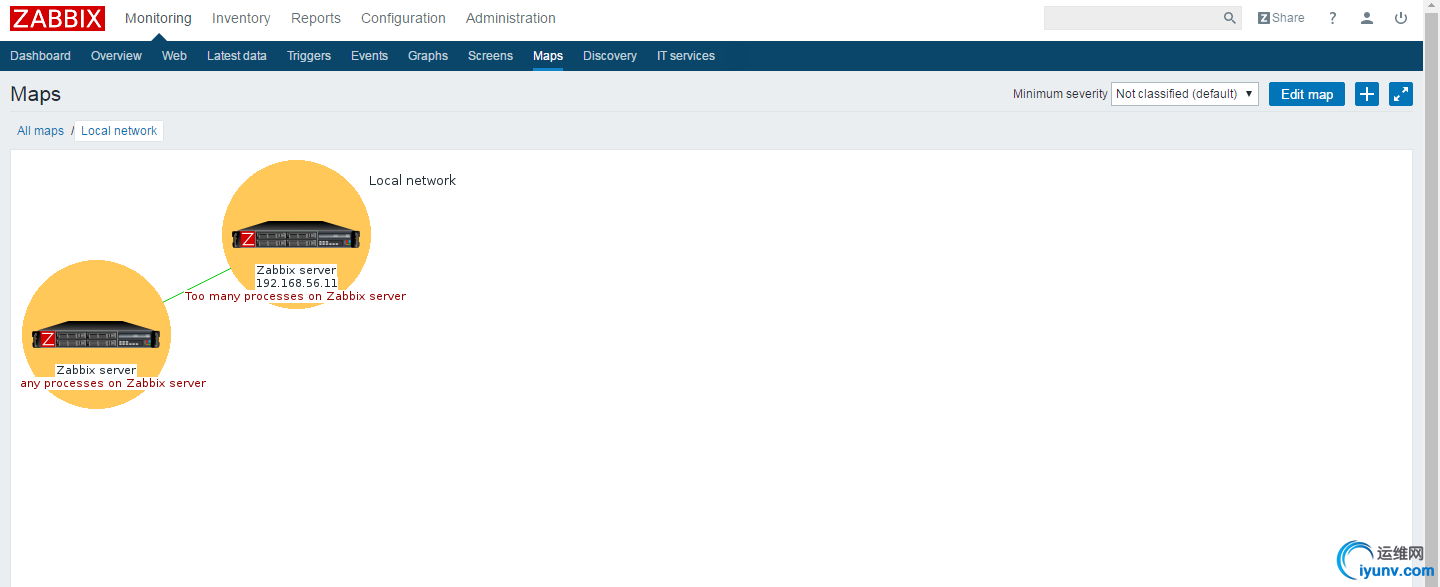Go to the Overview tab
This screenshot has height=587, width=1440.
coord(116,56)
